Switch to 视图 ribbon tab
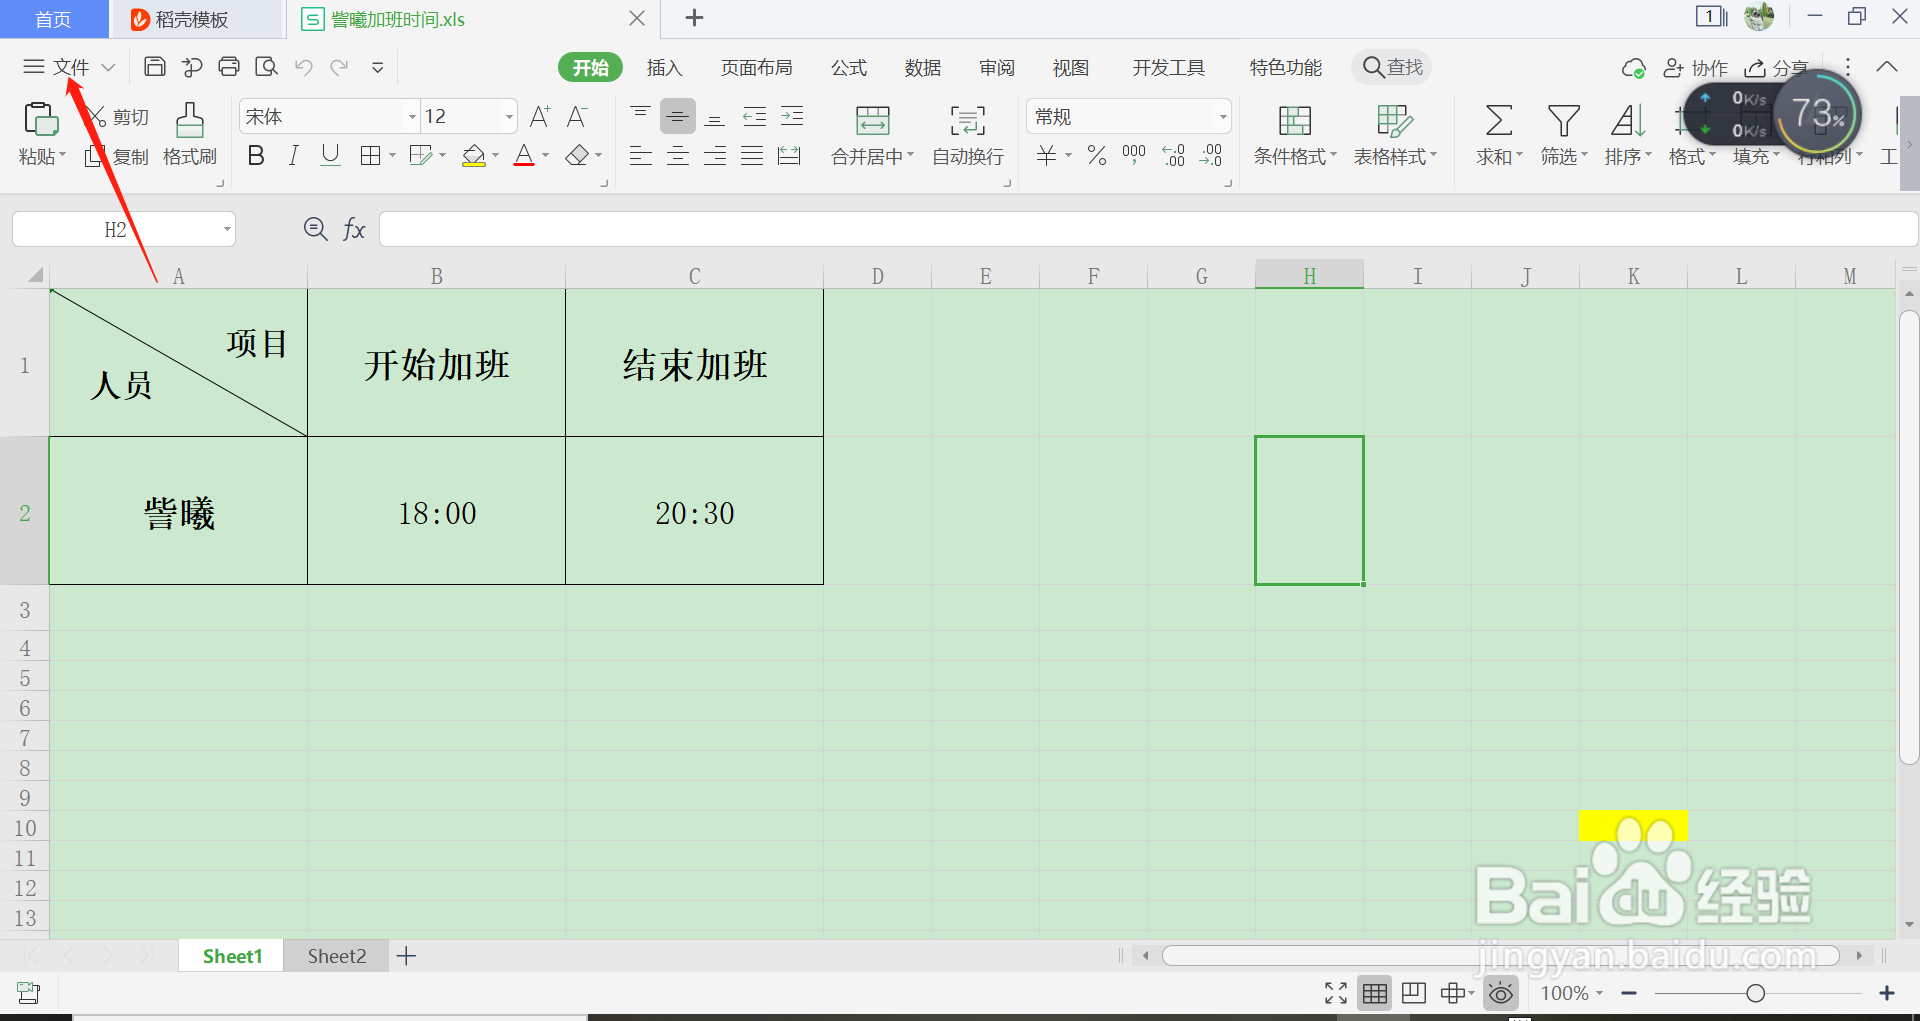Image resolution: width=1920 pixels, height=1021 pixels. coord(1071,67)
